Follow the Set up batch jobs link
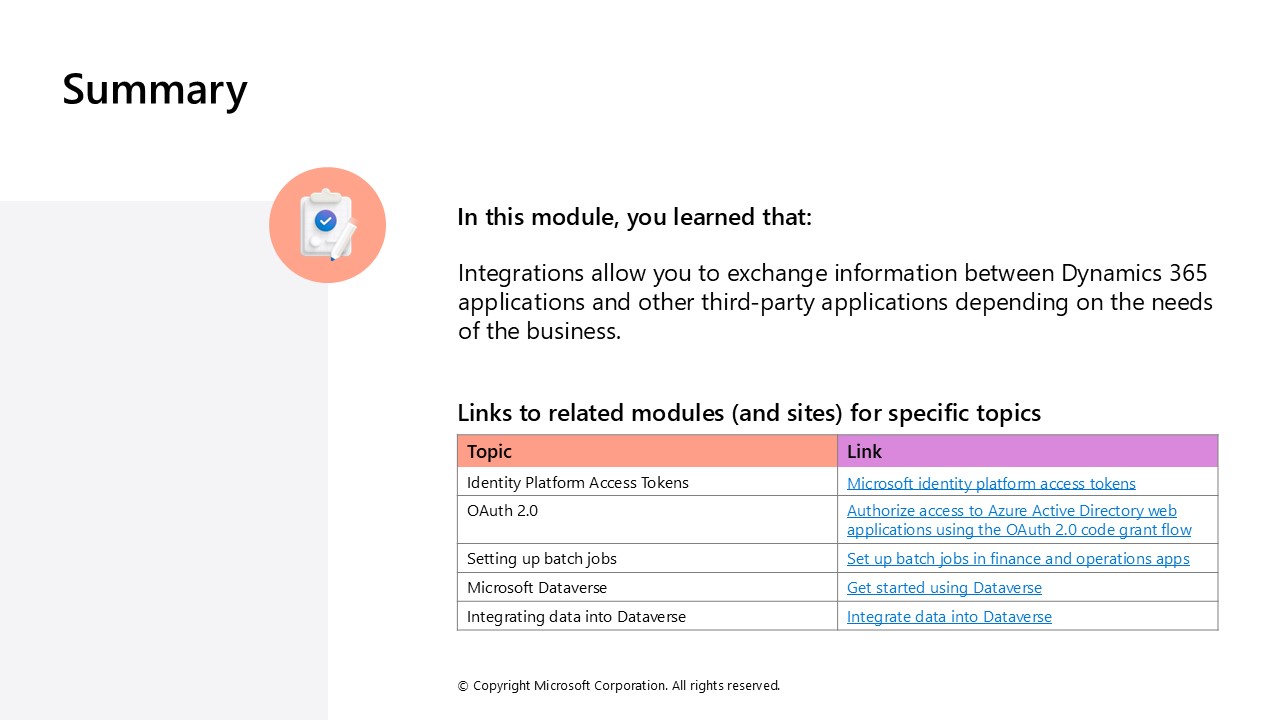This screenshot has height=720, width=1280. tap(1018, 559)
